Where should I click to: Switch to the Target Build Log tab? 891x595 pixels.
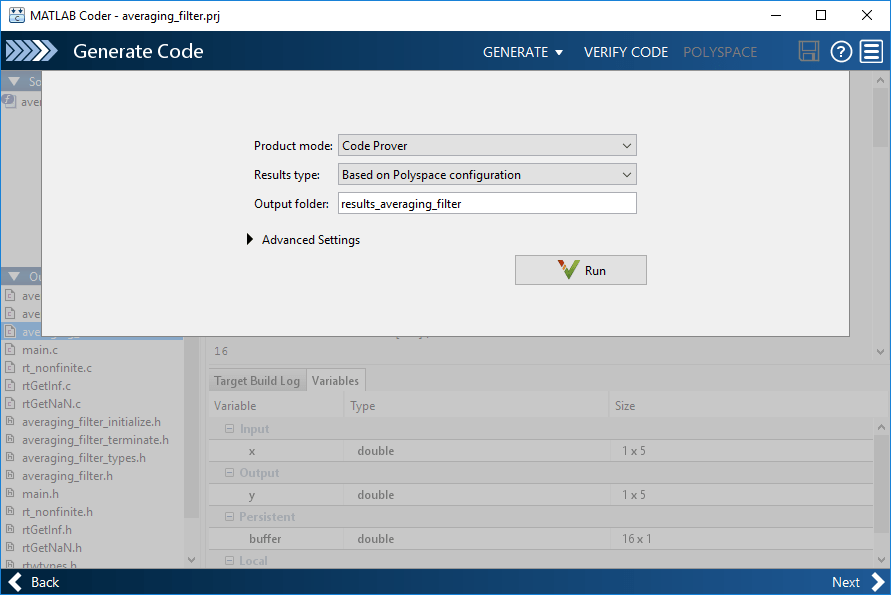coord(257,381)
